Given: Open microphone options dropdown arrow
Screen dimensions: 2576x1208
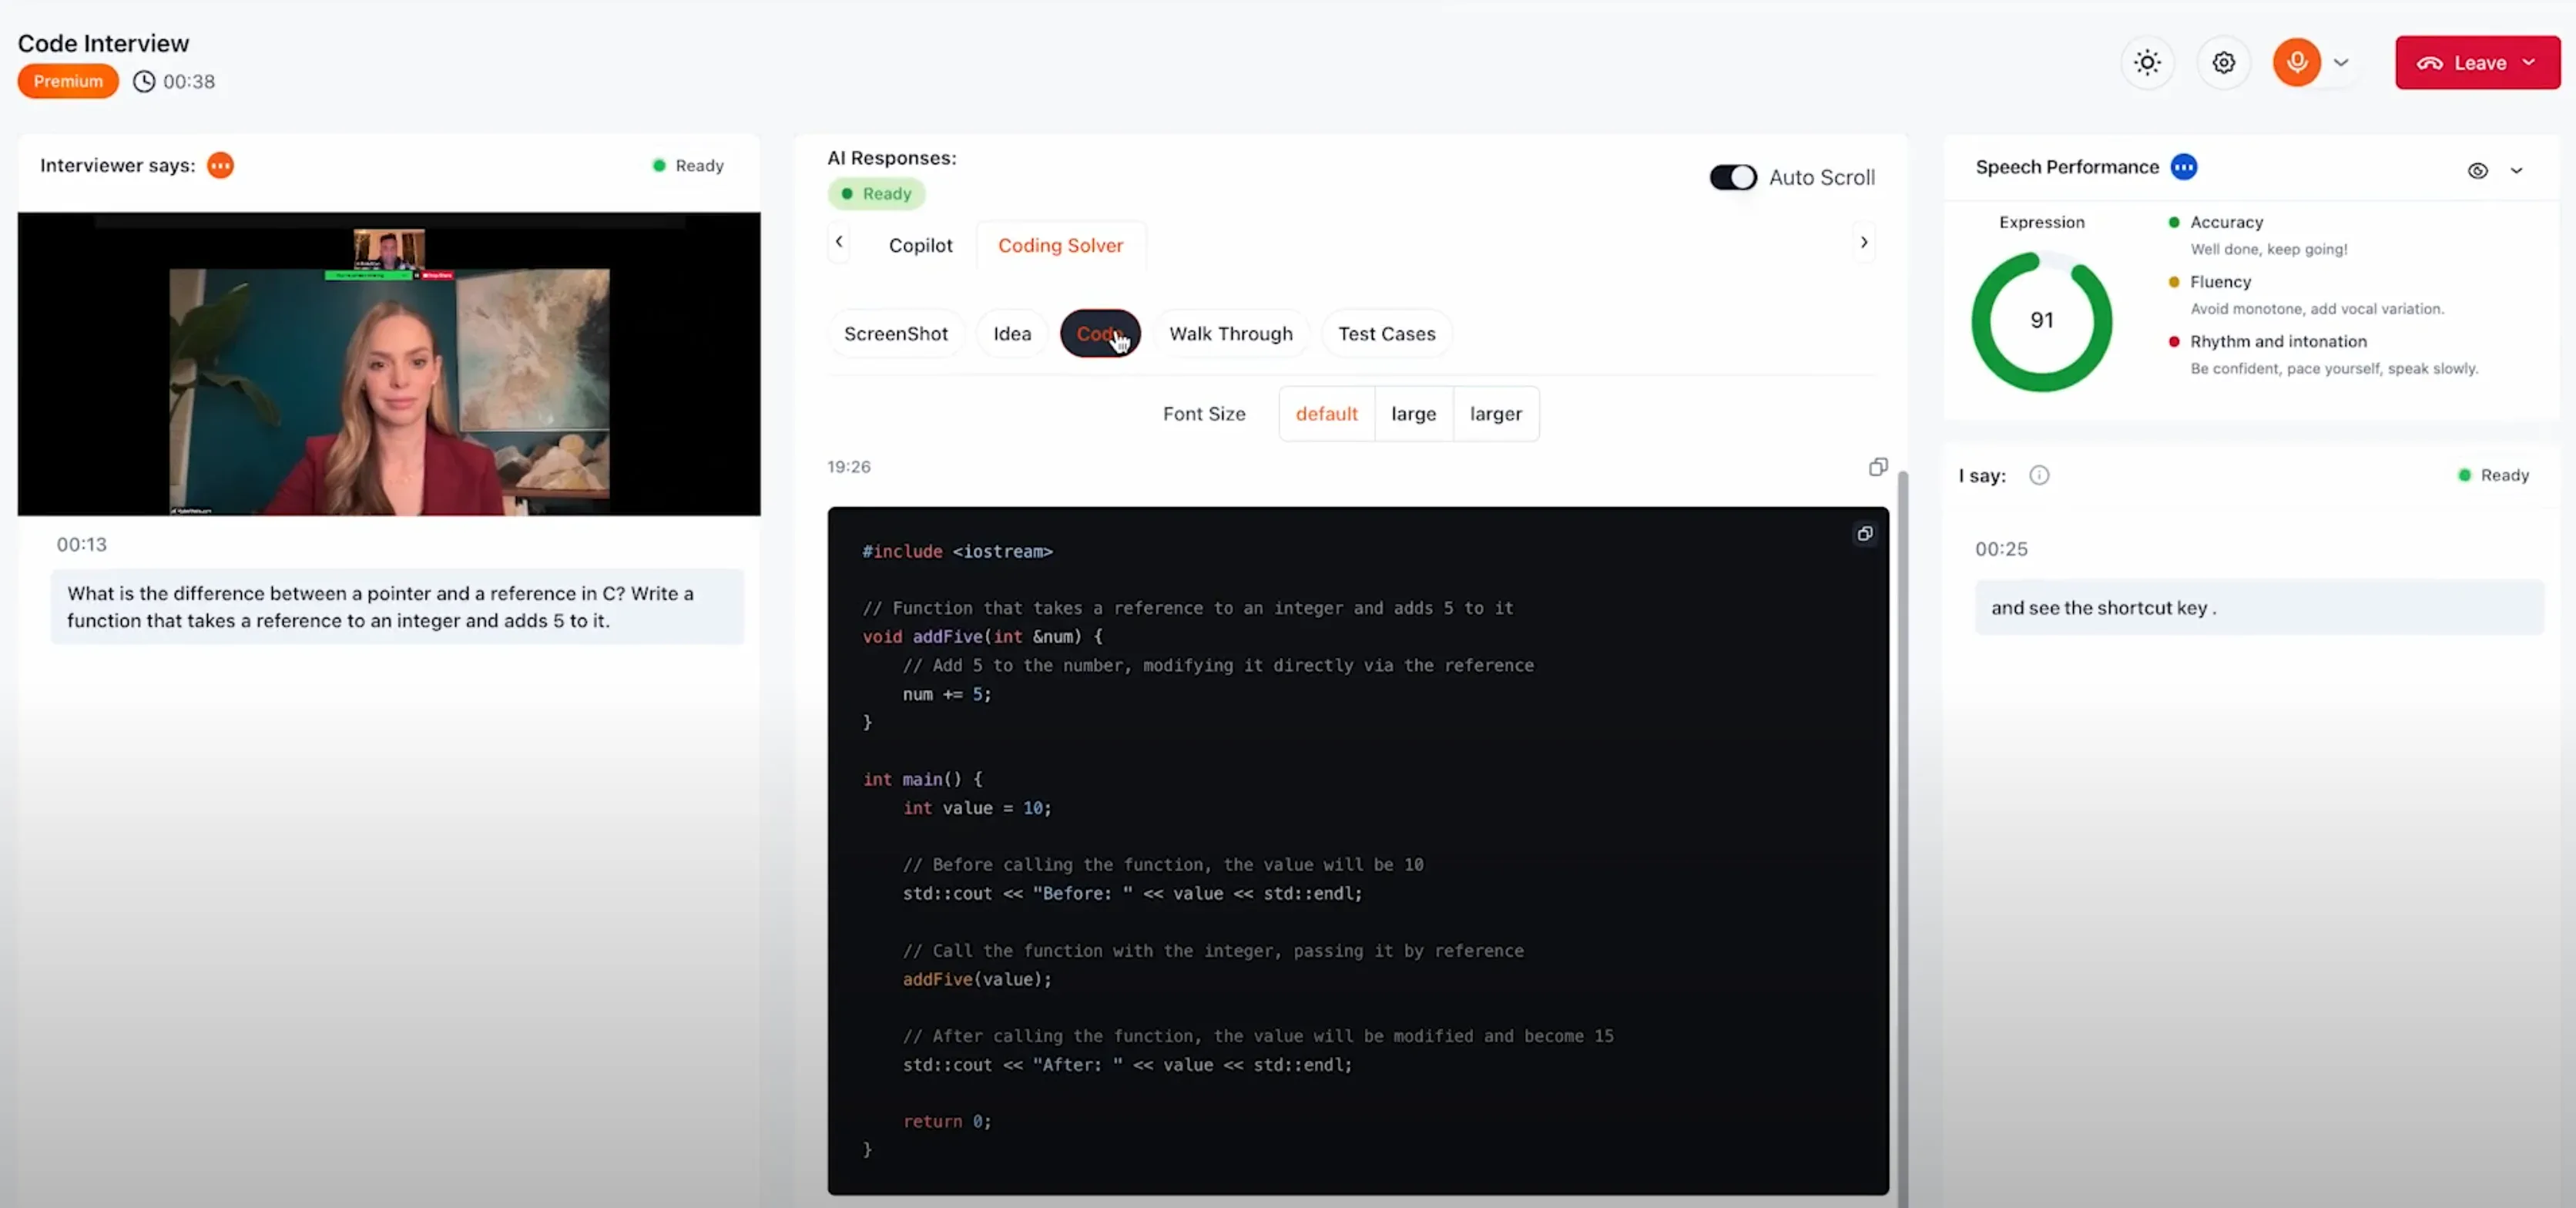Looking at the screenshot, I should [x=2341, y=63].
